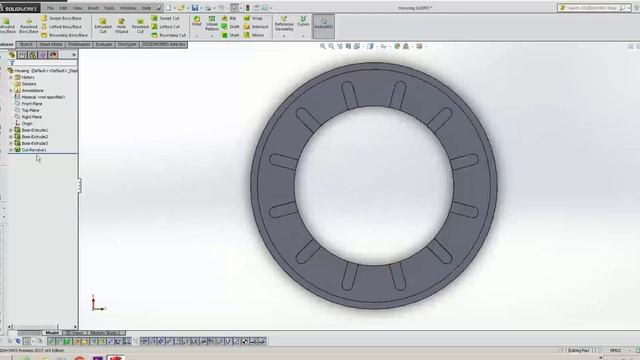Switch to the Weldments tab

79,44
